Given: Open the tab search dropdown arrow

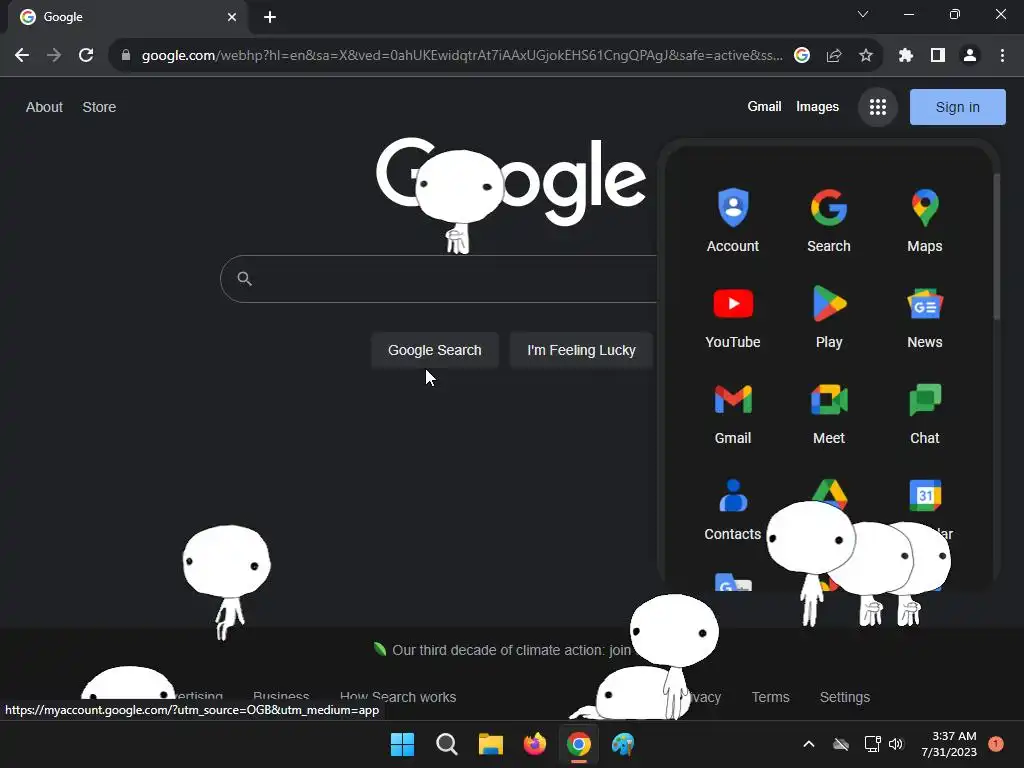Looking at the screenshot, I should click(863, 14).
